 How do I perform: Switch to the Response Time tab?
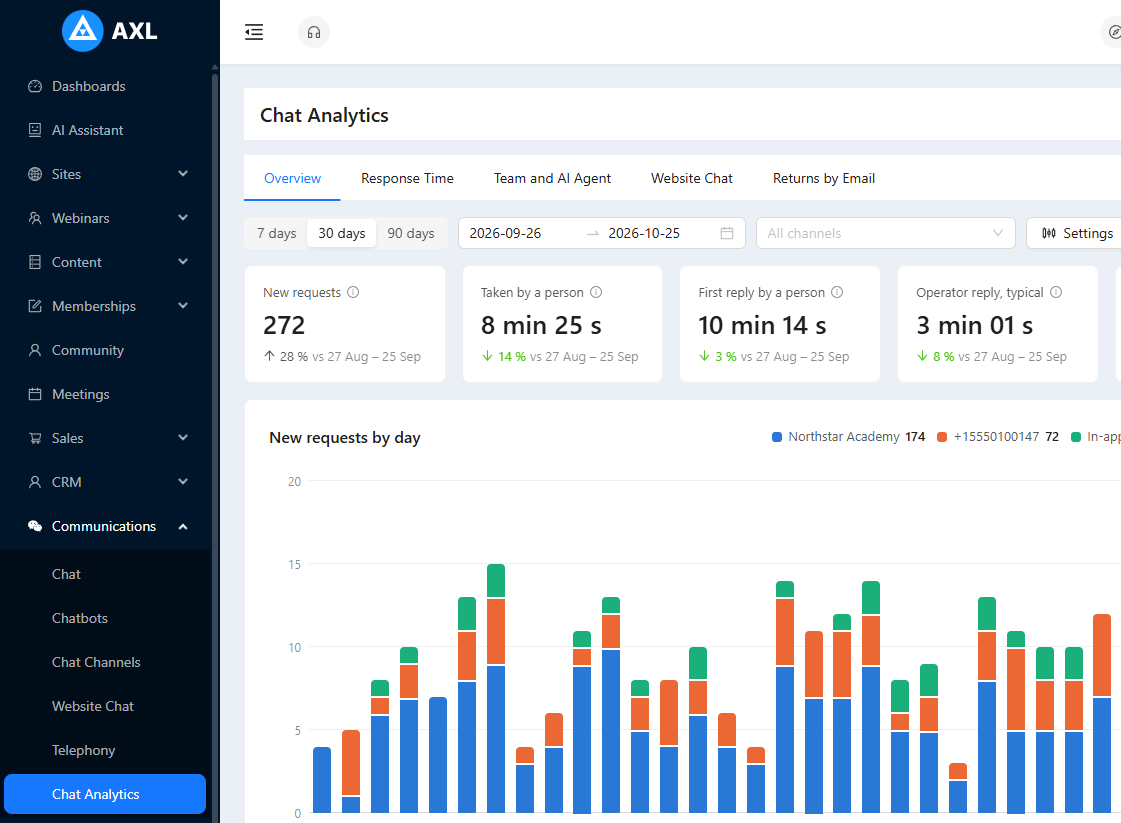[x=408, y=178]
